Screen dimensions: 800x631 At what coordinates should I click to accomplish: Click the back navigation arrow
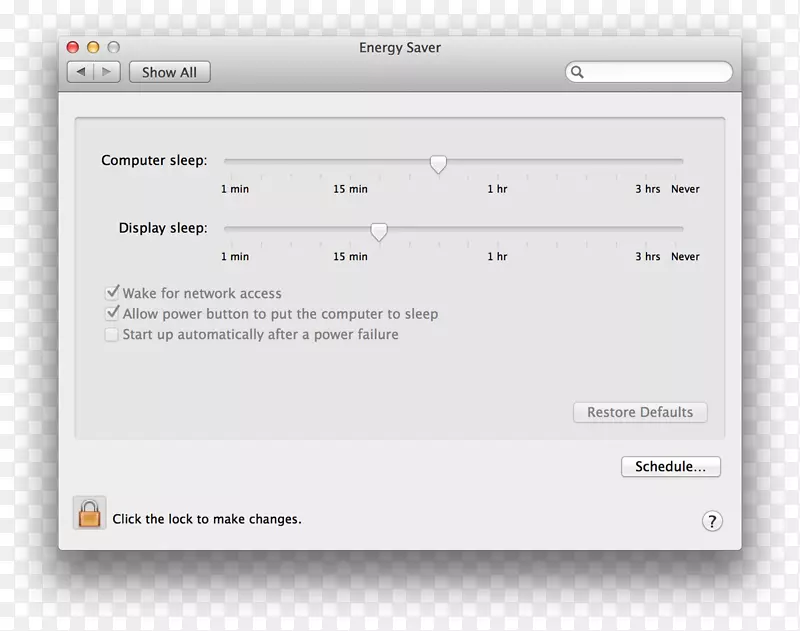pos(80,71)
